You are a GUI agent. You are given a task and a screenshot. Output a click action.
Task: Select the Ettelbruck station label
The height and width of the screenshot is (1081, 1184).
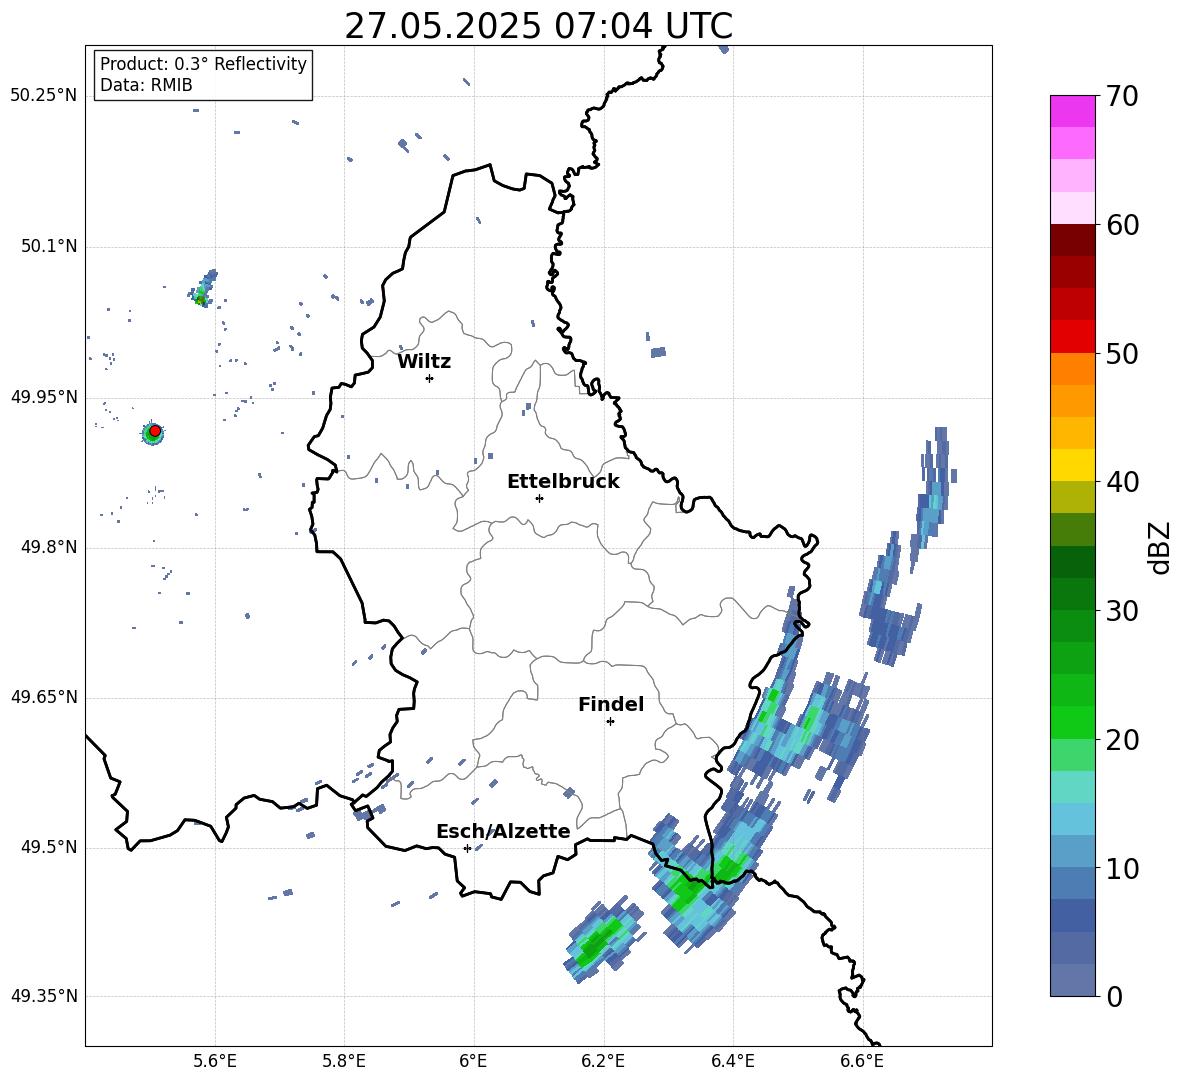click(x=563, y=482)
